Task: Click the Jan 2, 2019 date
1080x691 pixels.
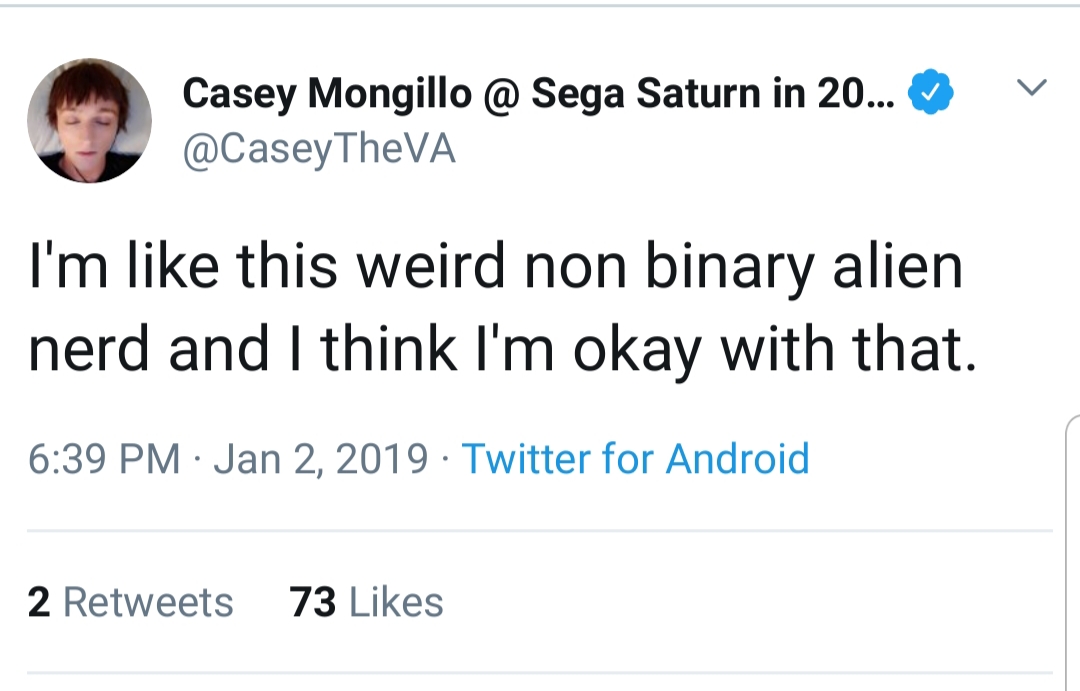Action: [x=320, y=459]
